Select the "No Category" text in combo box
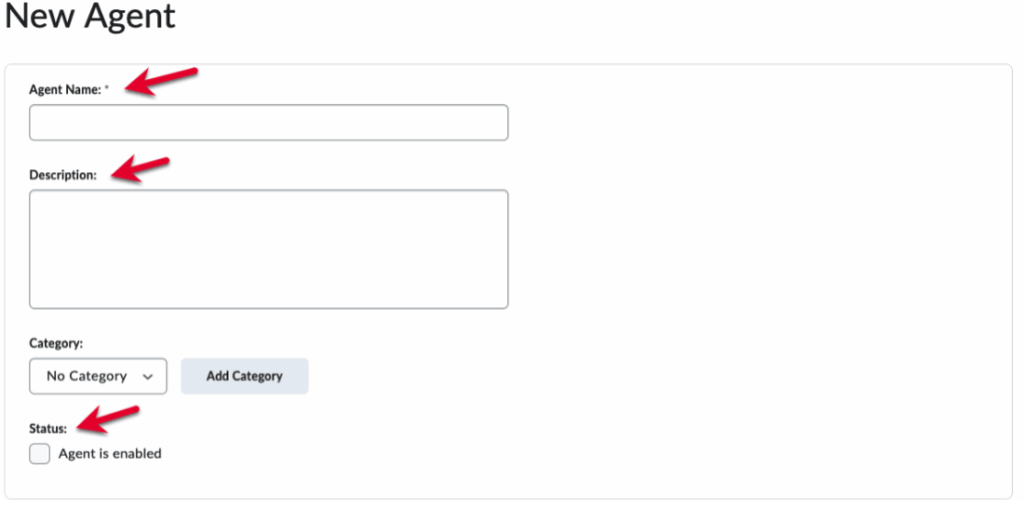The image size is (1024, 505). tap(87, 376)
